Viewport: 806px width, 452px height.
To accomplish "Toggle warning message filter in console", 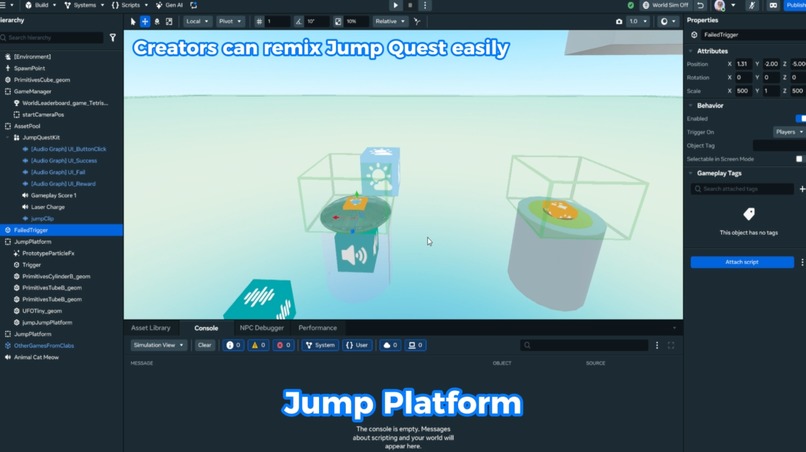I will click(258, 346).
